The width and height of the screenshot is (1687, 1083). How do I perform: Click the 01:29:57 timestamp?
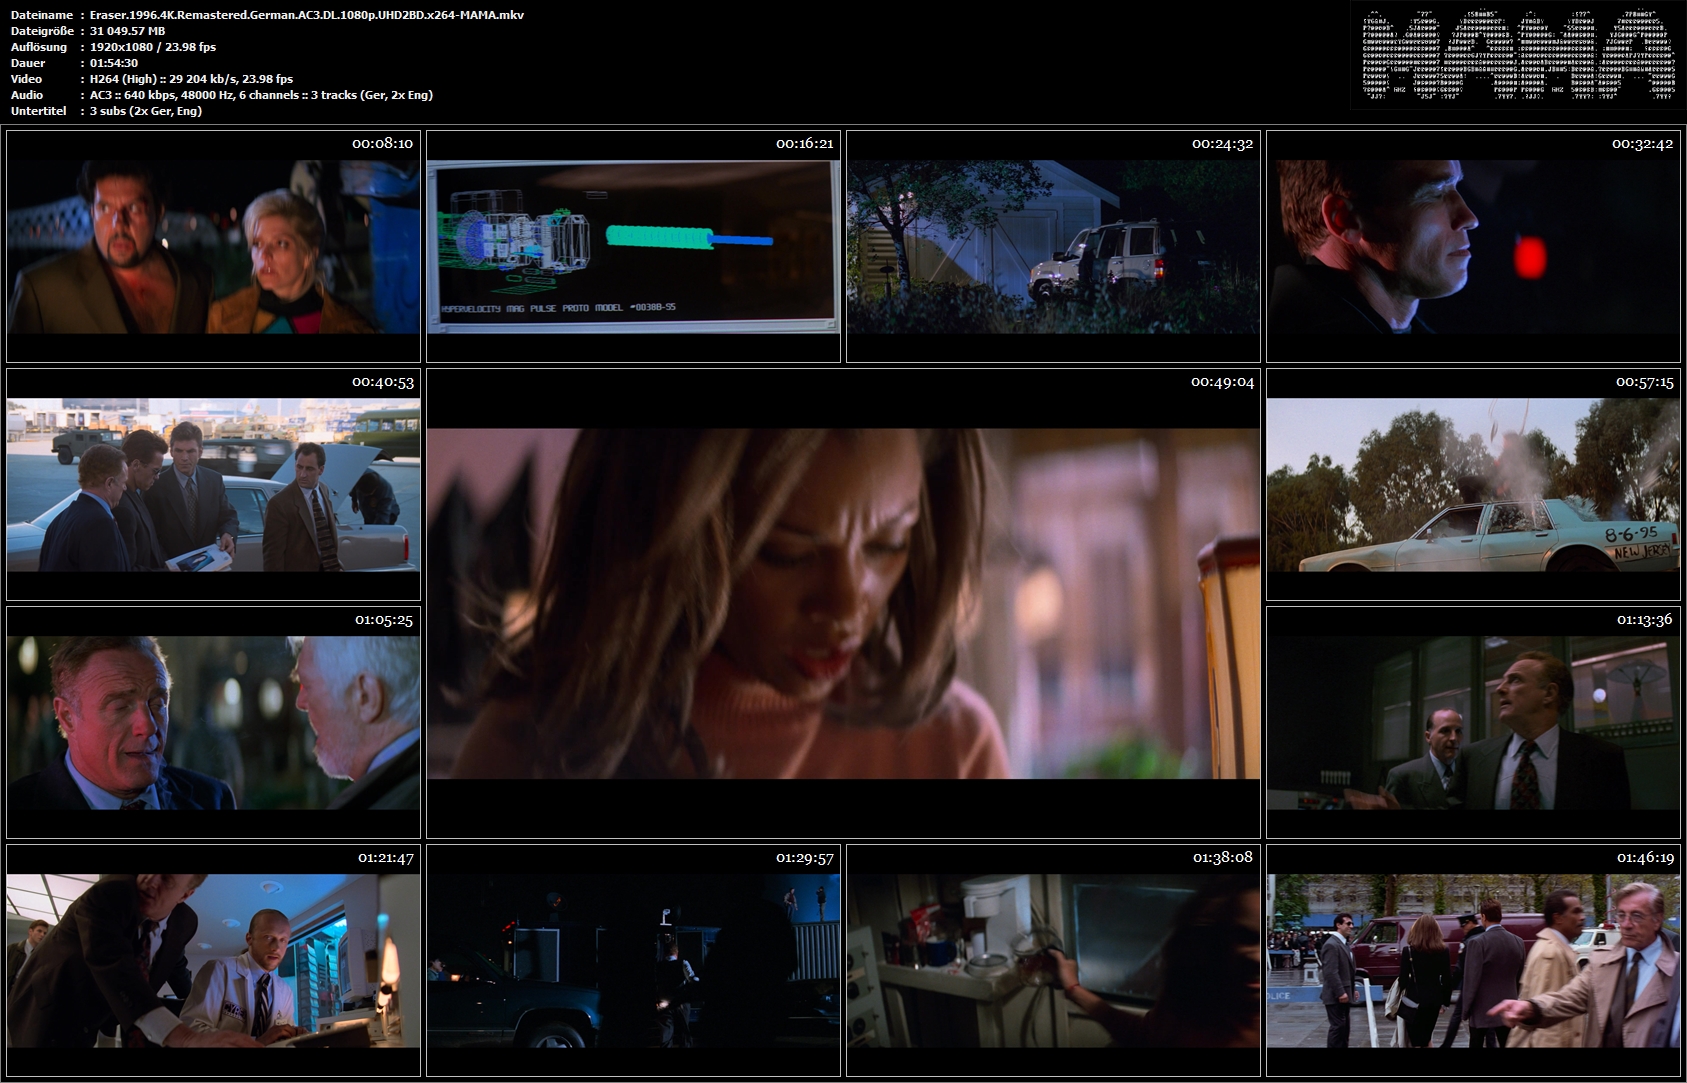(804, 858)
